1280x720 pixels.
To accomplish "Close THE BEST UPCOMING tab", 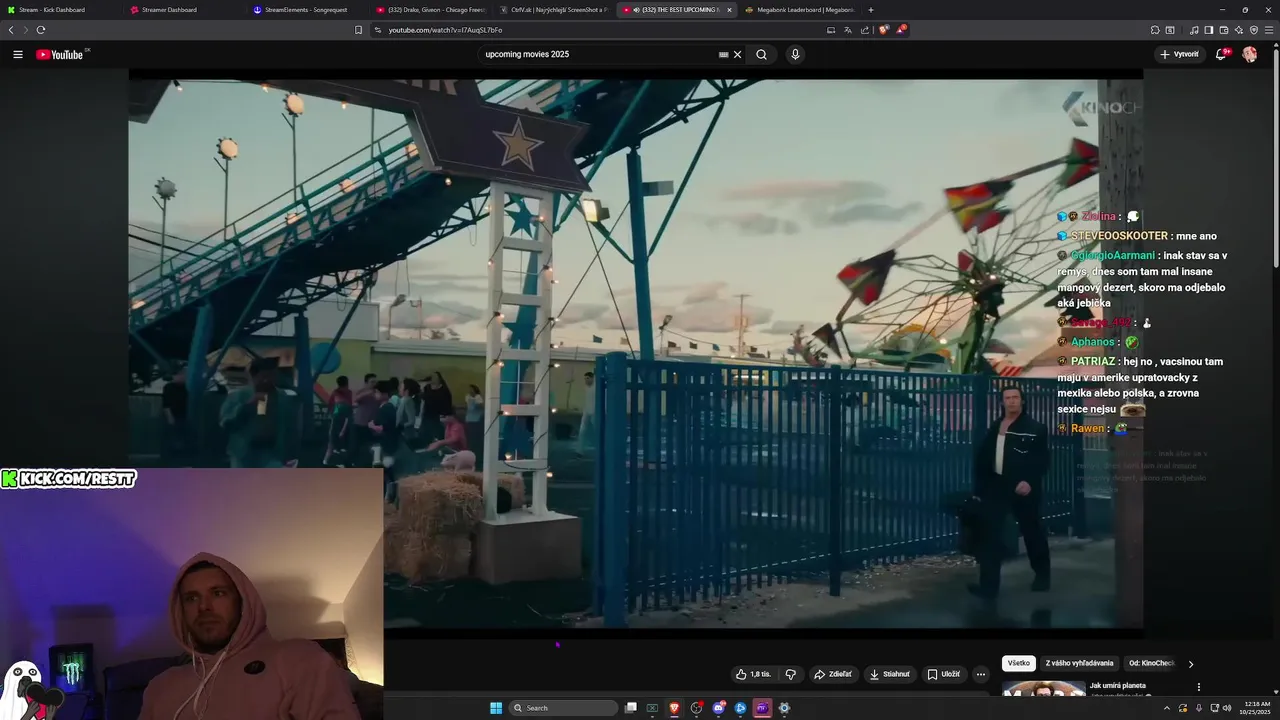I will click(x=729, y=10).
